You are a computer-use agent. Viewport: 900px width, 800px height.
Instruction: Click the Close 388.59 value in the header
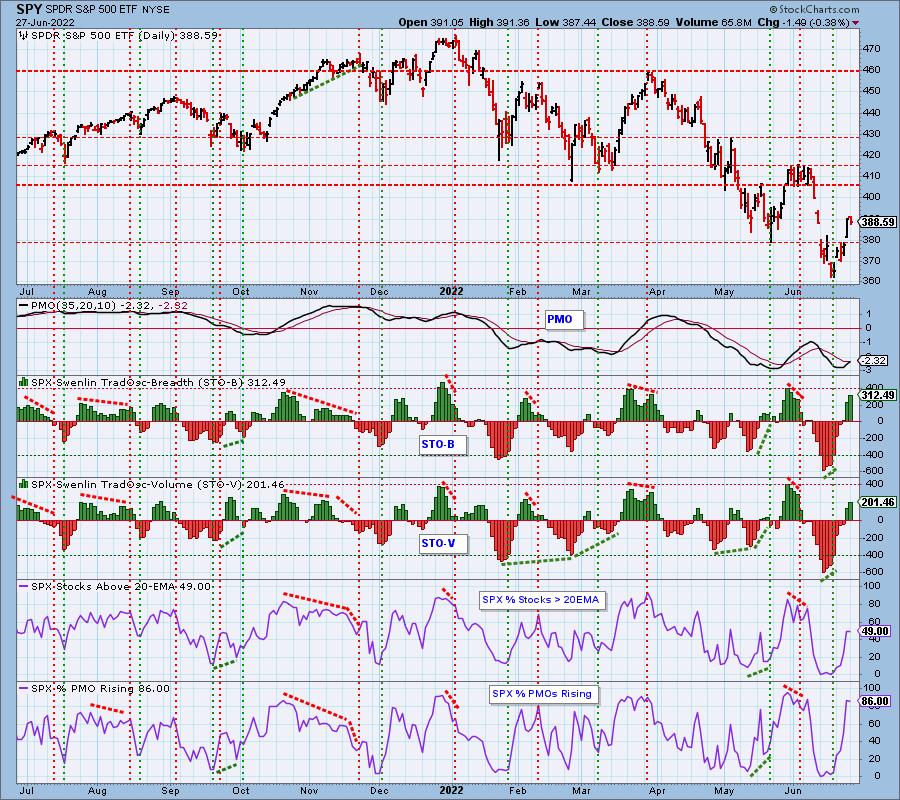[x=635, y=22]
